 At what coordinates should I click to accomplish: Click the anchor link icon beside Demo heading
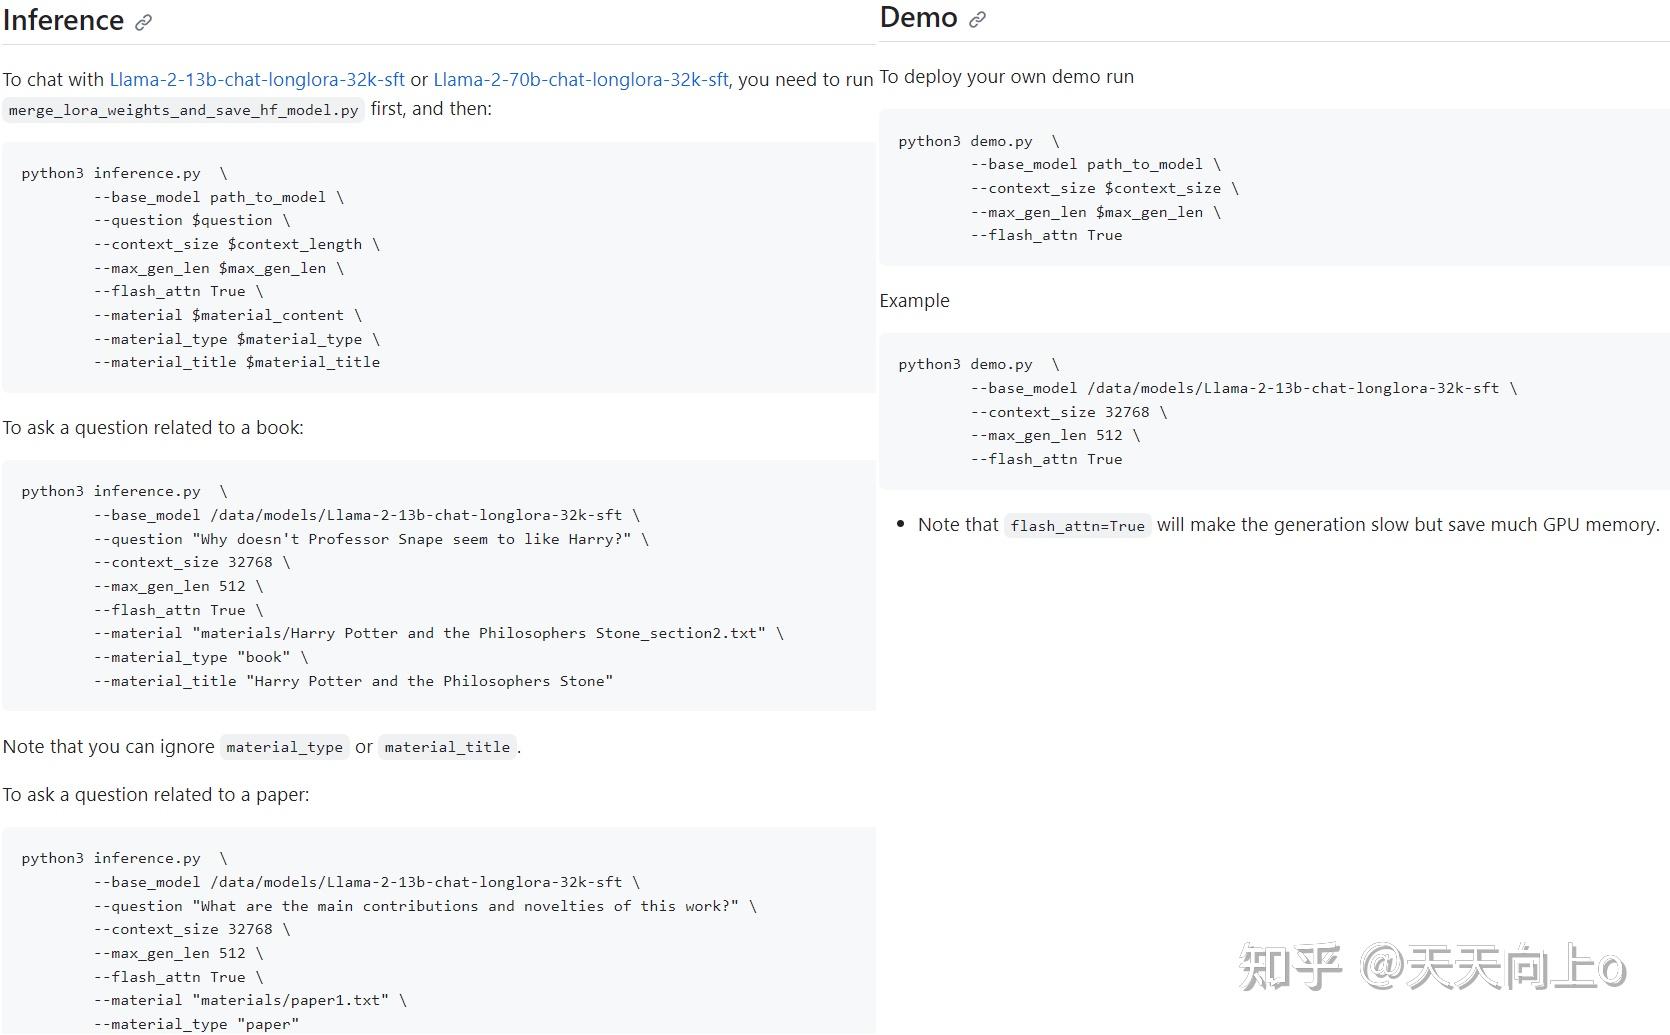(x=977, y=19)
